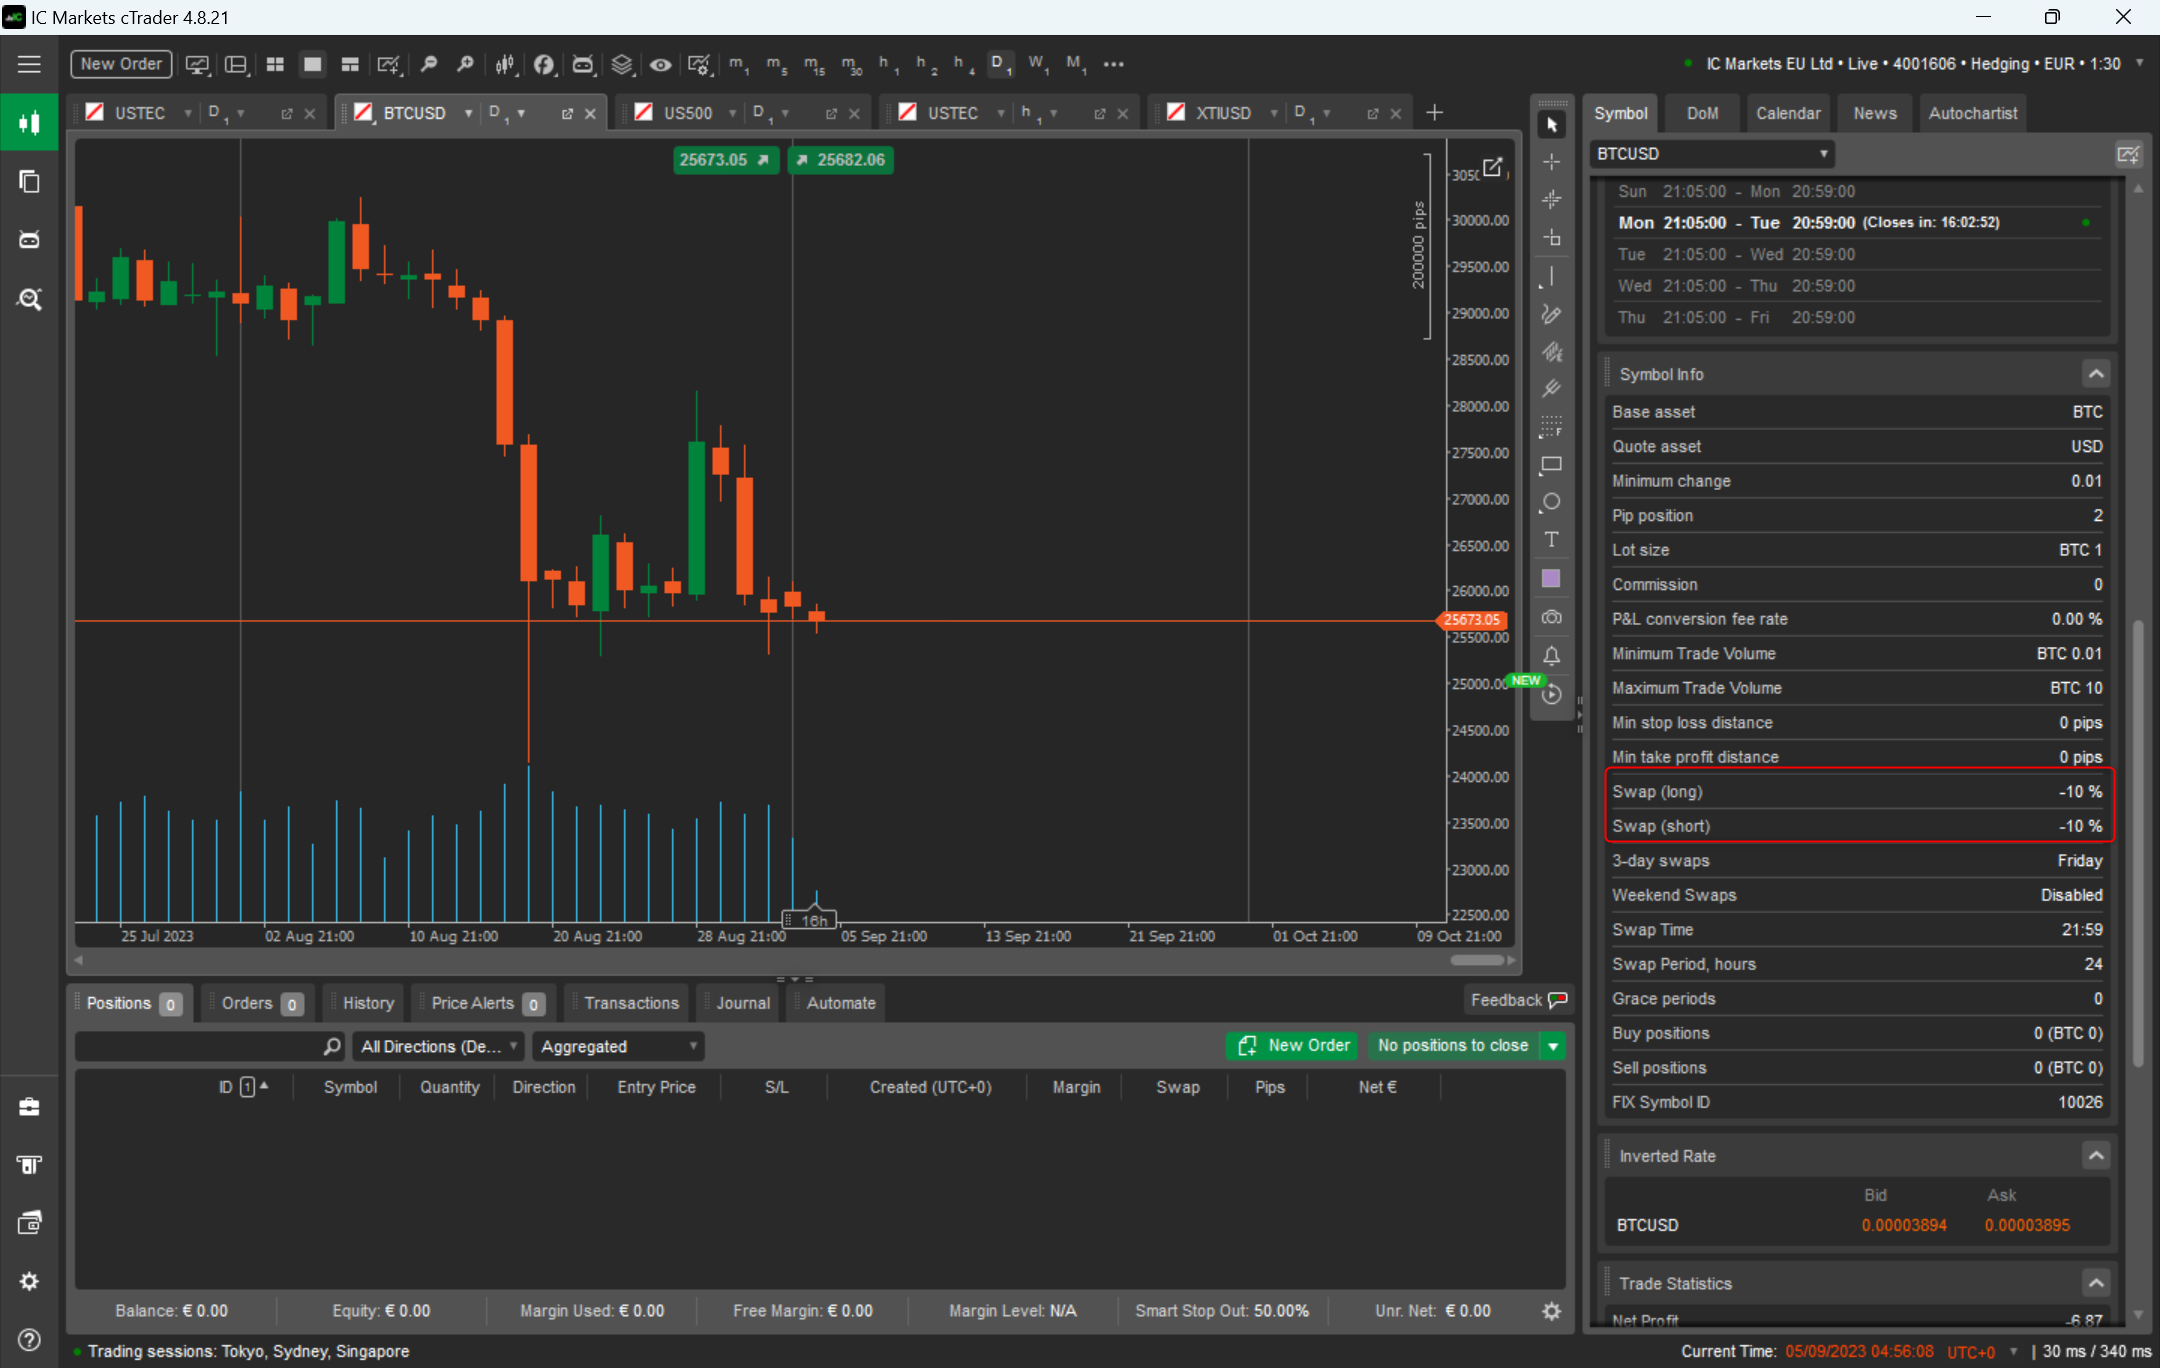The image size is (2160, 1368).
Task: Click the New Order button in top toolbar
Action: [121, 64]
